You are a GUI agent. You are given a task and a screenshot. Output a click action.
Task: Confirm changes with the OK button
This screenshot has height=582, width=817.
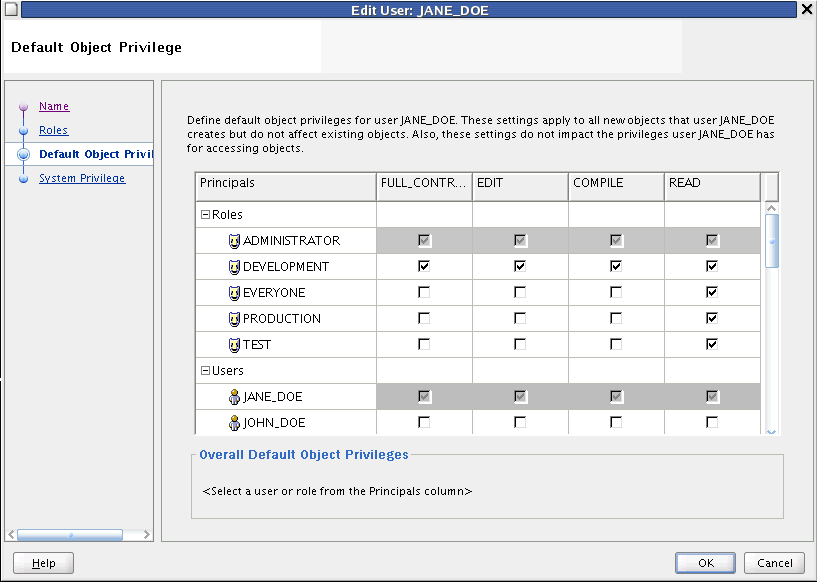(x=705, y=562)
